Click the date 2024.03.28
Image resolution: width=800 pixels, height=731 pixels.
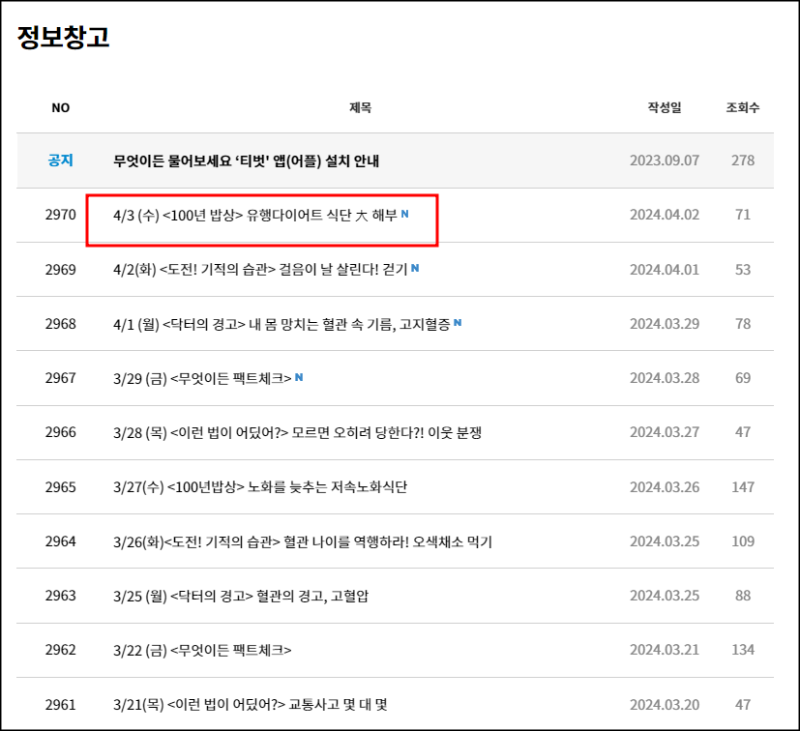click(664, 378)
